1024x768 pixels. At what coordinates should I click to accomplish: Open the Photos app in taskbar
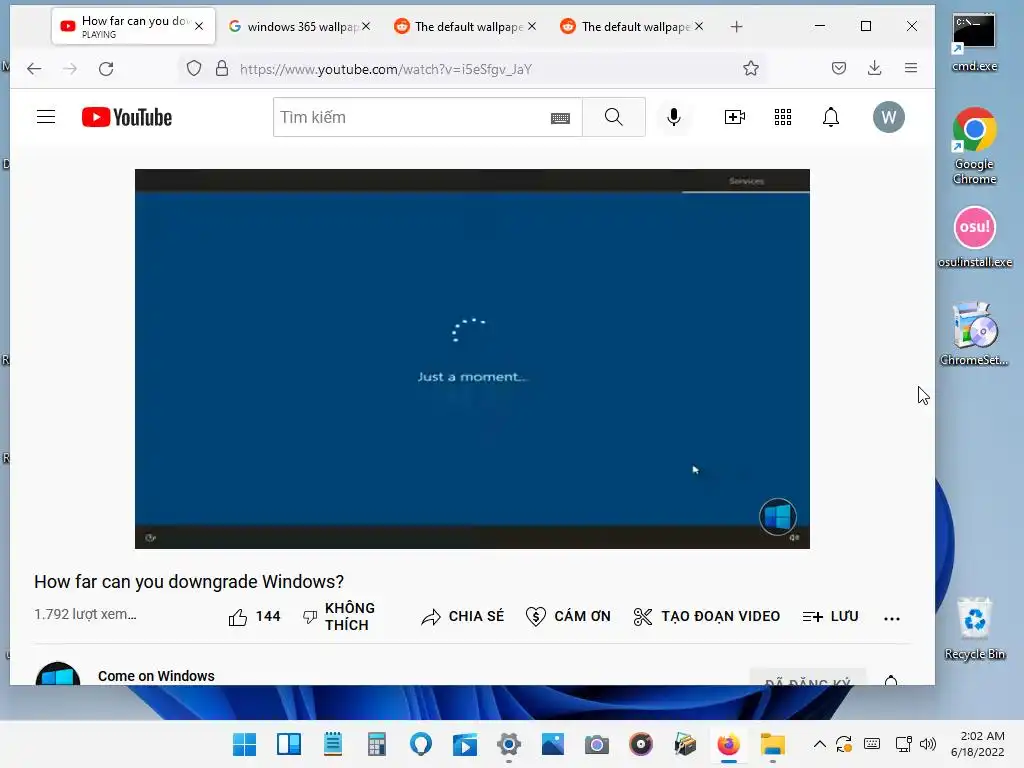coord(552,744)
